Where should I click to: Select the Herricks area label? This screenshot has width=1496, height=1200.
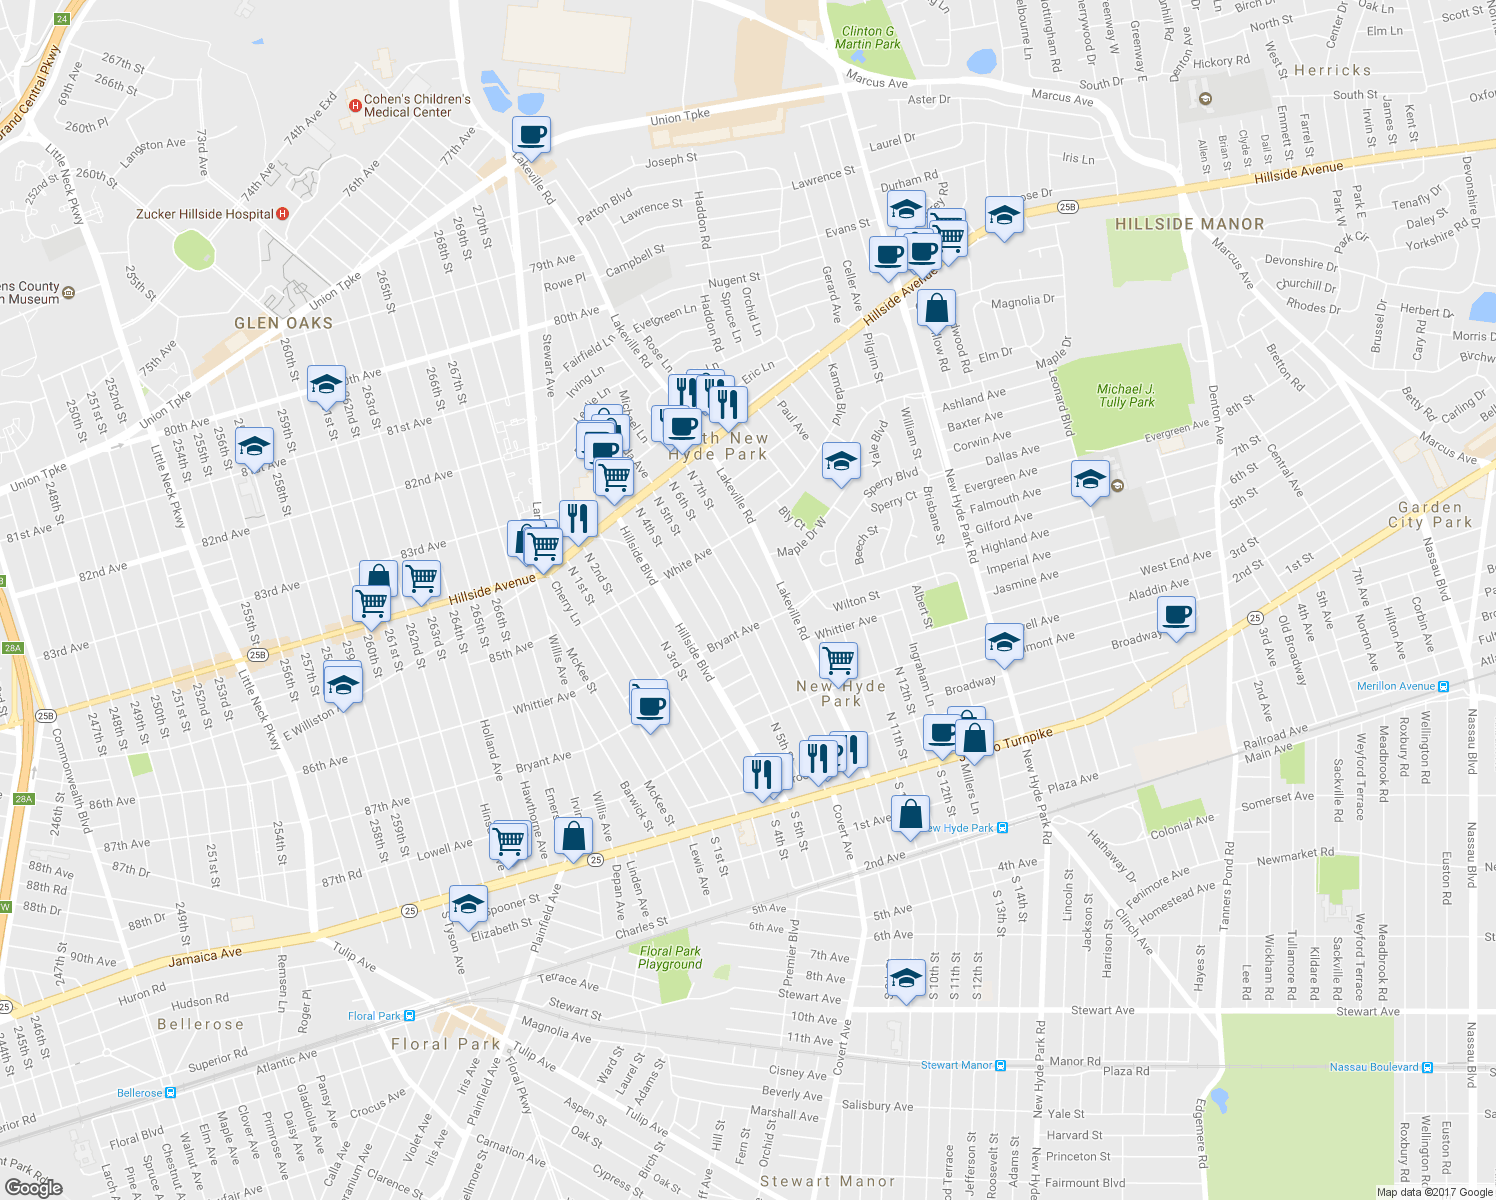click(1333, 70)
